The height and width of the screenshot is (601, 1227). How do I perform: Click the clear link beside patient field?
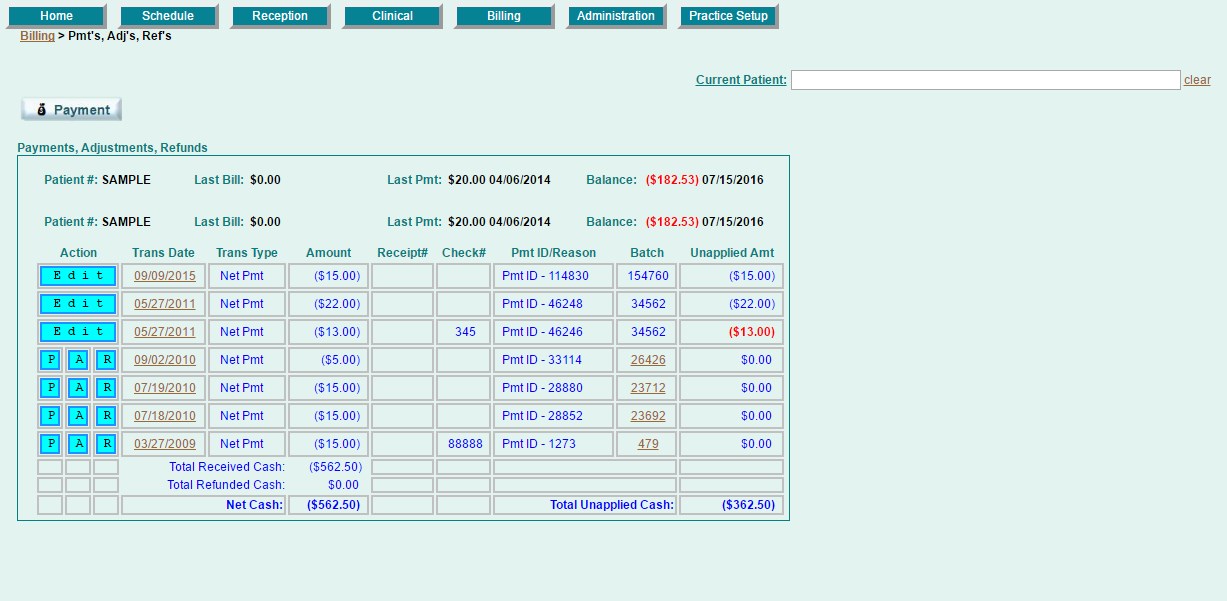[x=1197, y=80]
